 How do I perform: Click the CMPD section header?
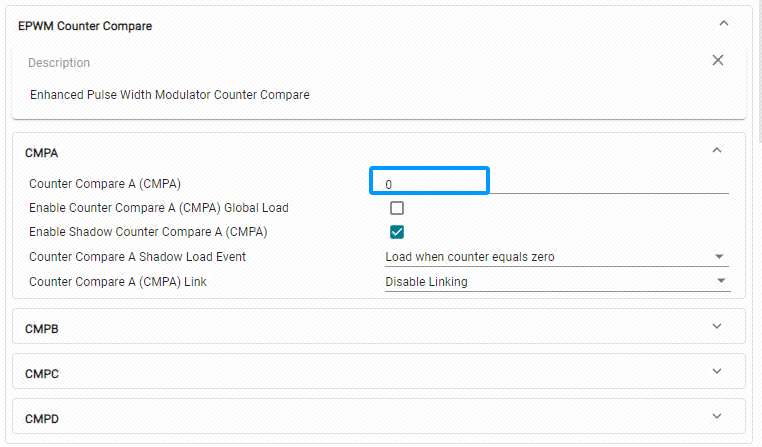379,416
